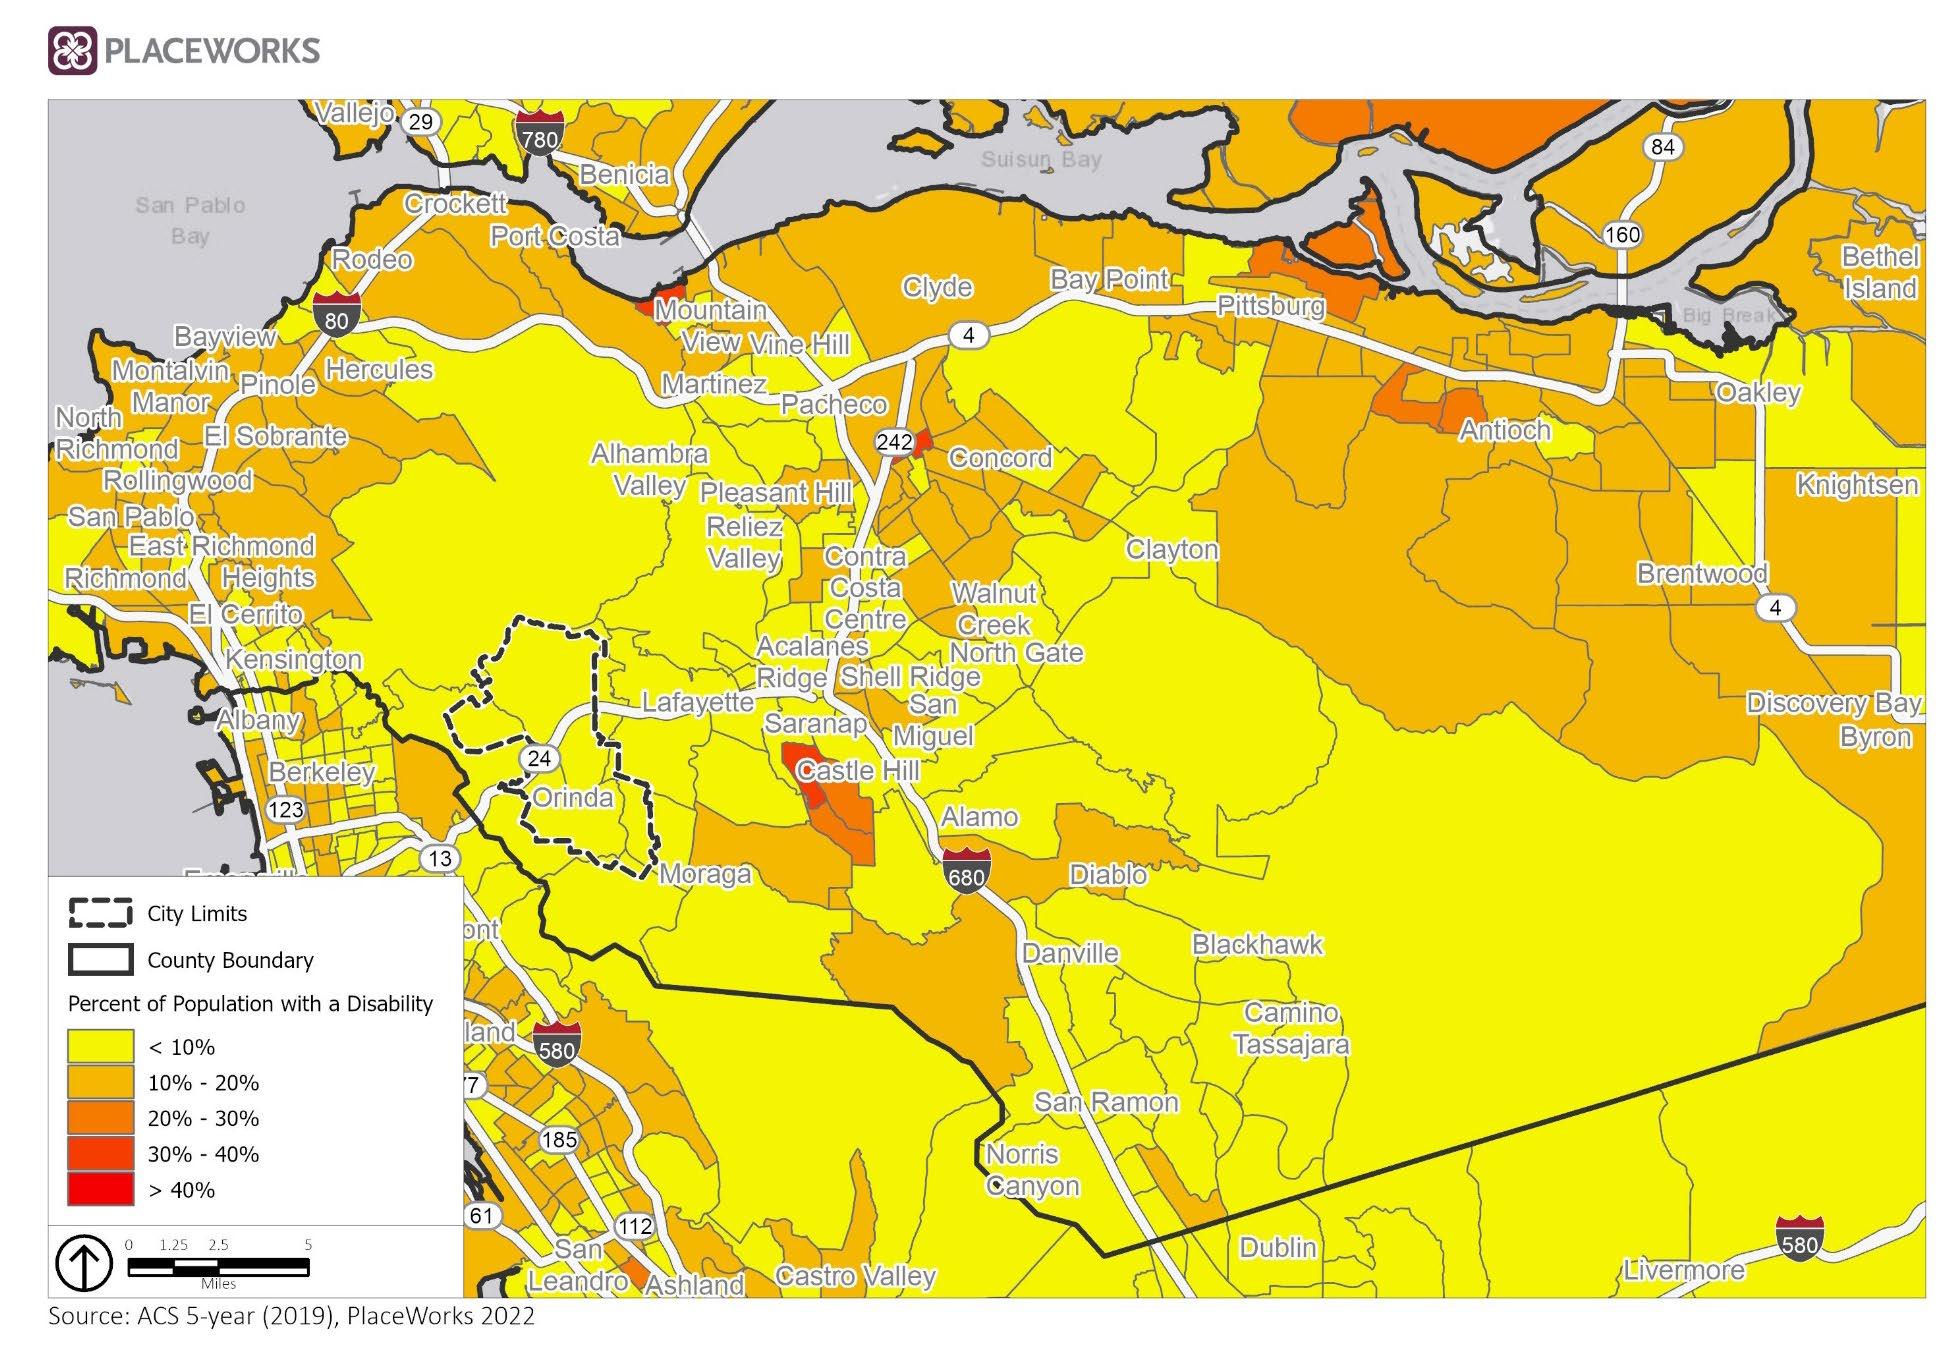Click the Brentwood city label
This screenshot has height=1346, width=1947.
[x=1702, y=574]
